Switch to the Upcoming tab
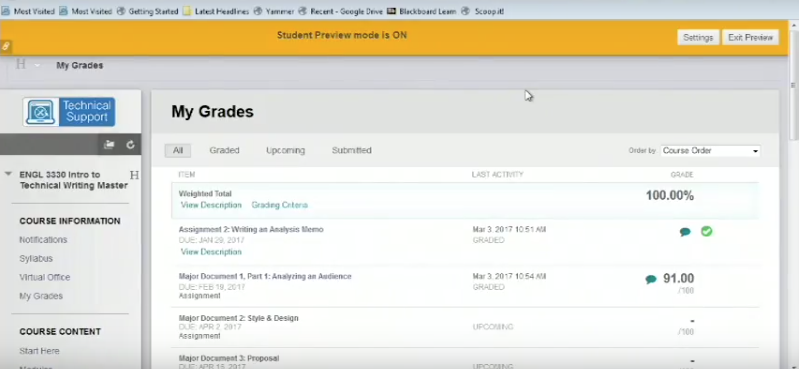Screen dimensions: 801x369 [286, 150]
